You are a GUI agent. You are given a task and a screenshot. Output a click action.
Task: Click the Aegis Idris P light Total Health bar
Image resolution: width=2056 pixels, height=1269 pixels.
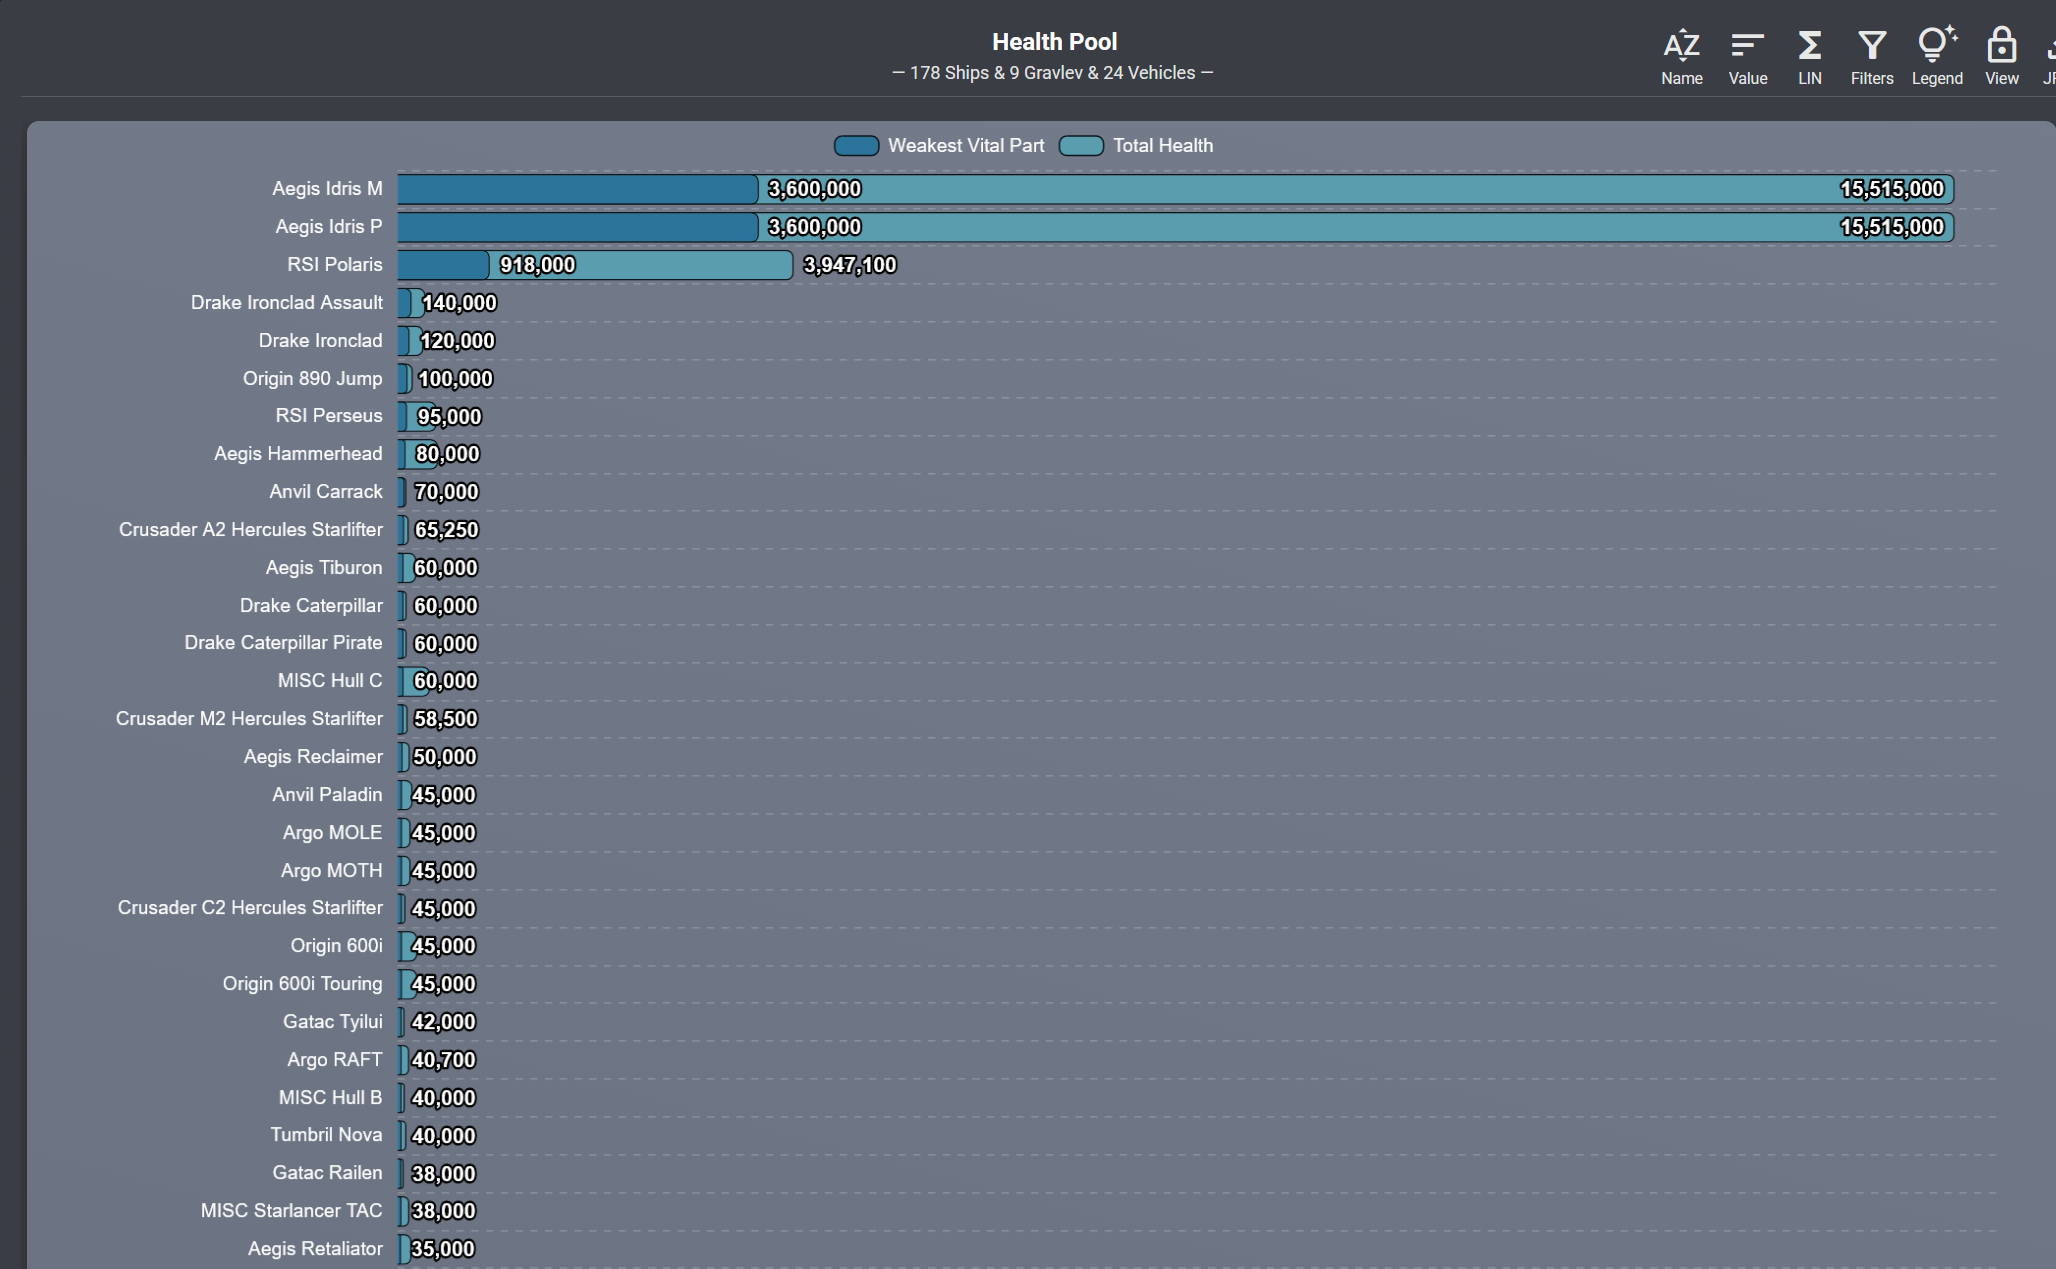coord(1356,227)
